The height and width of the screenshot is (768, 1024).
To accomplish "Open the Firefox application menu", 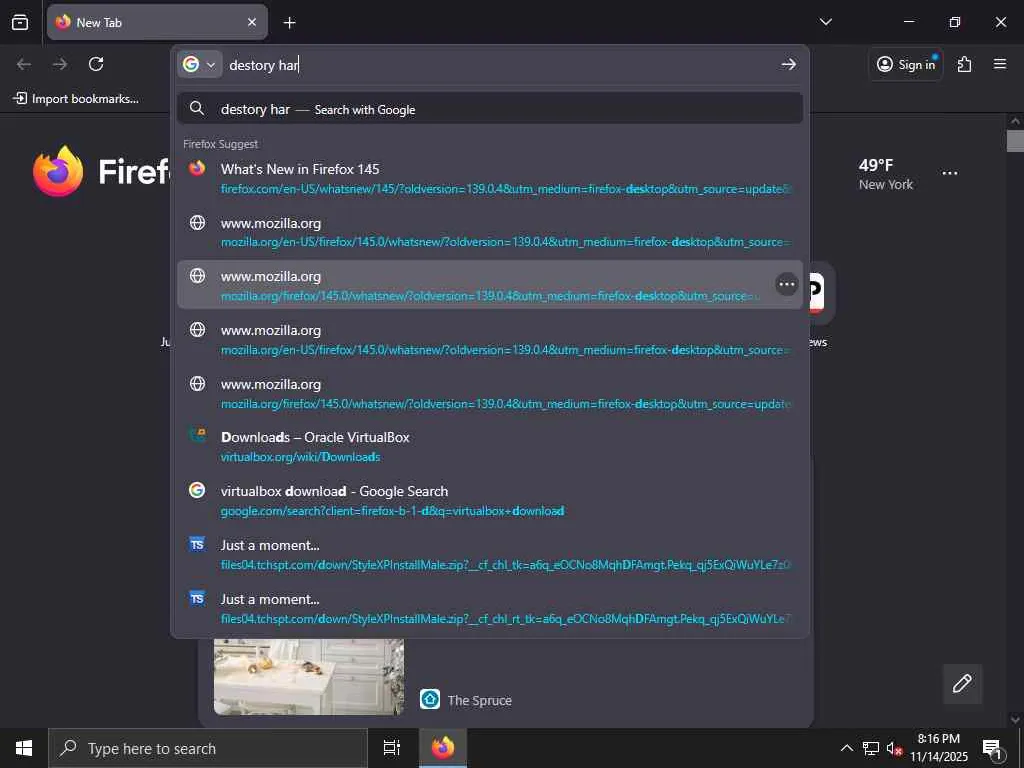I will pos(1000,64).
